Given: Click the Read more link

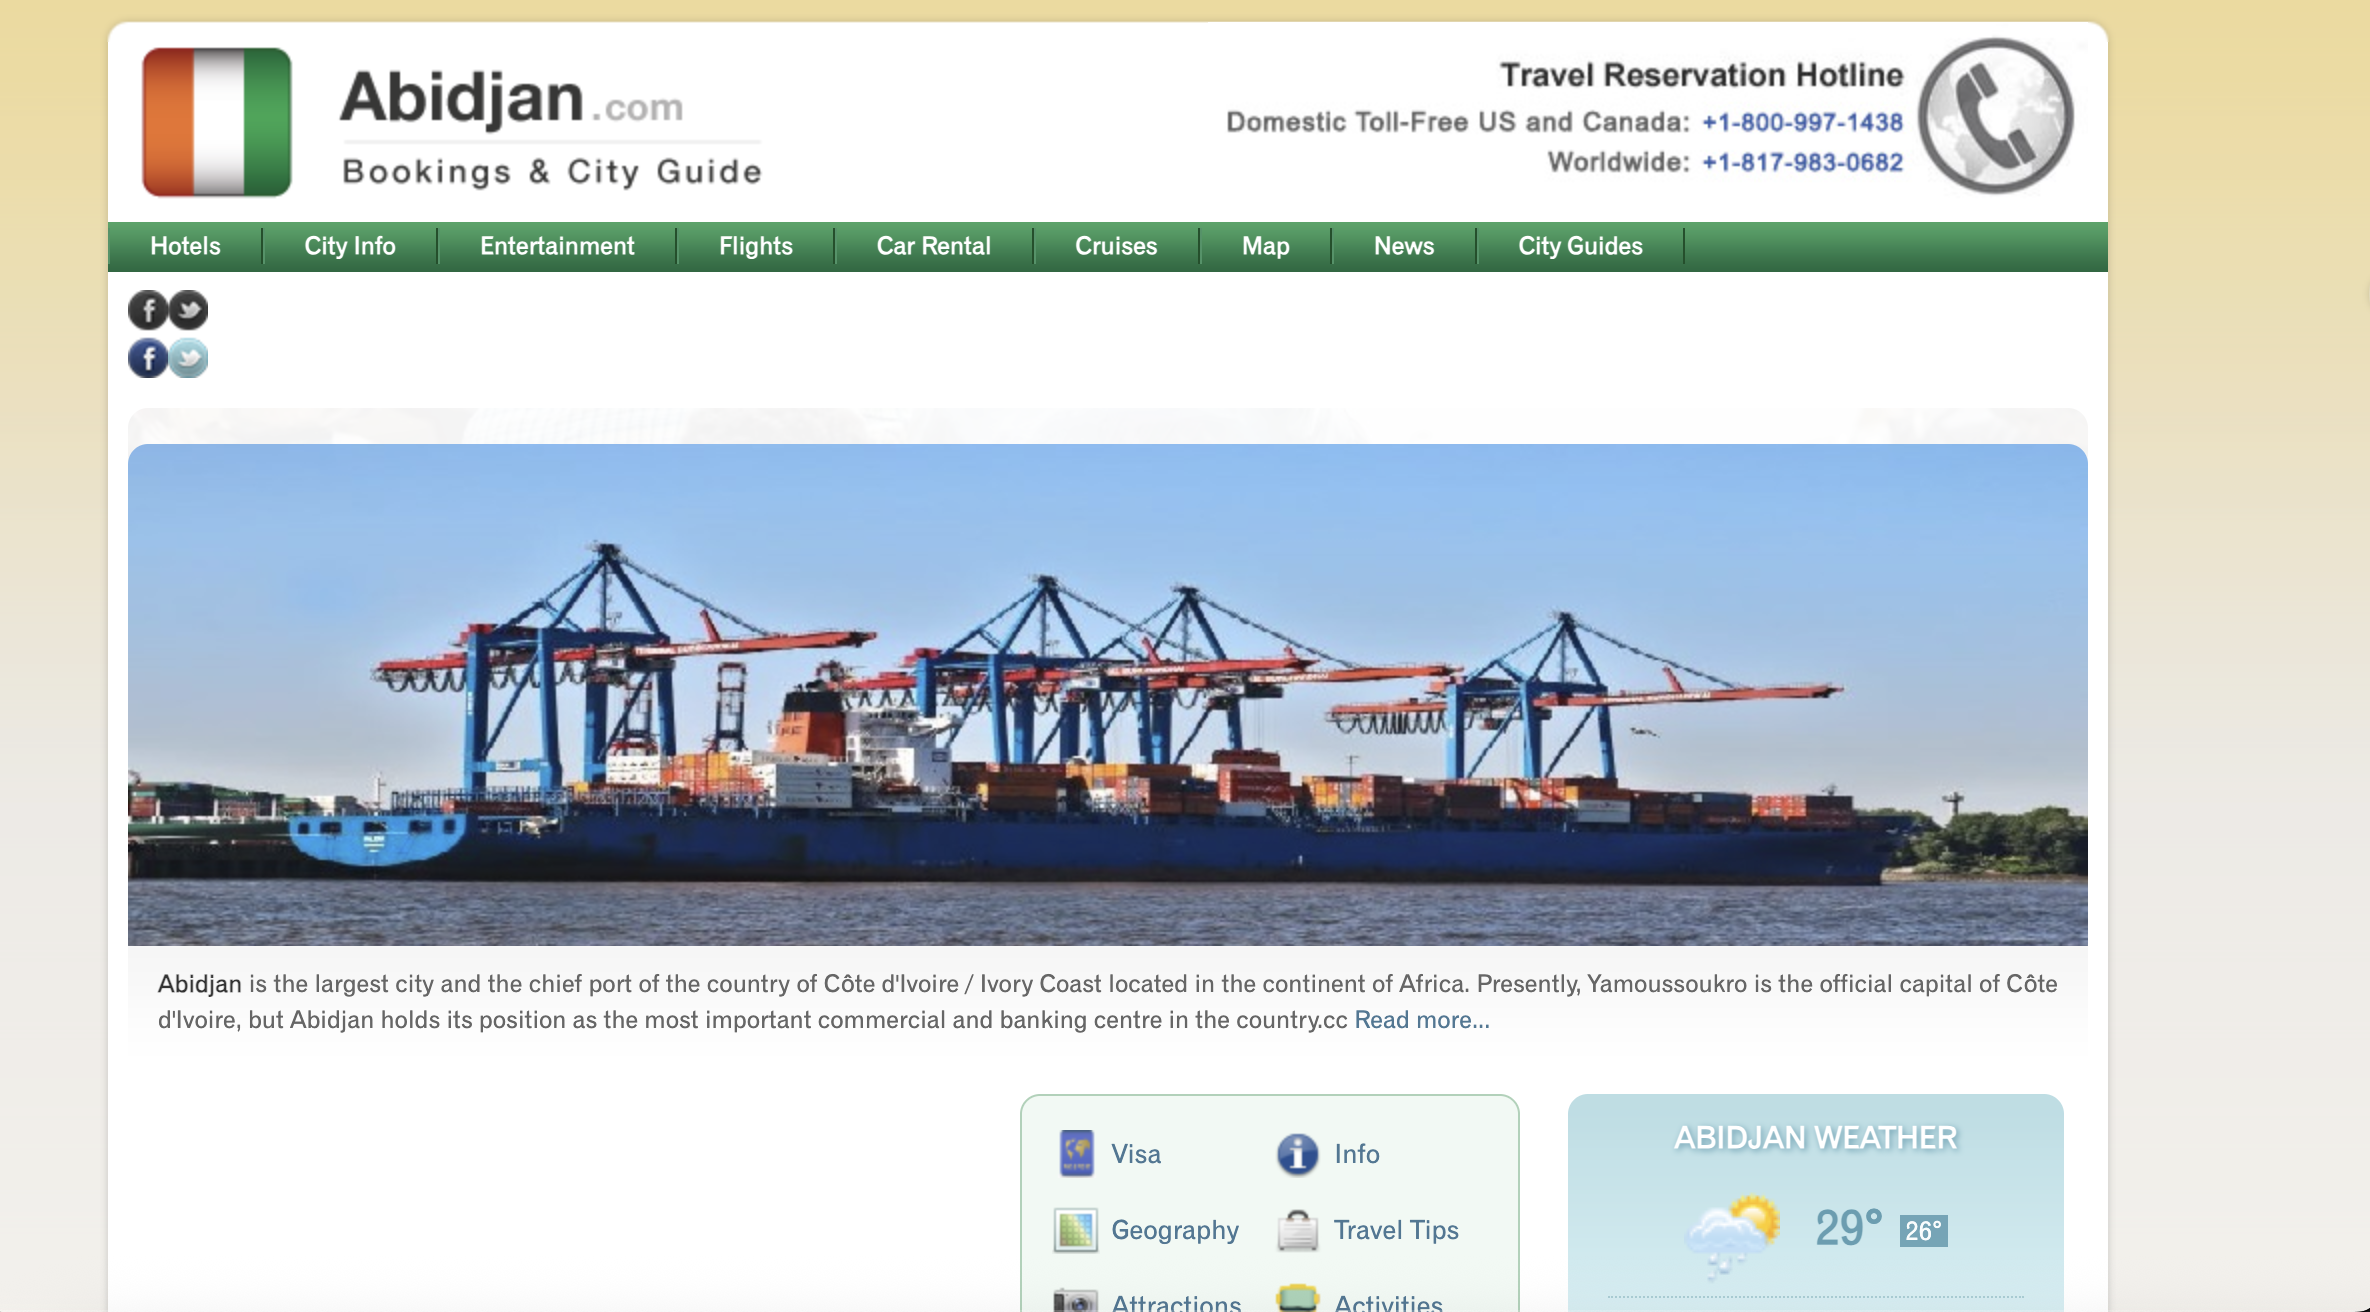Looking at the screenshot, I should point(1420,1021).
